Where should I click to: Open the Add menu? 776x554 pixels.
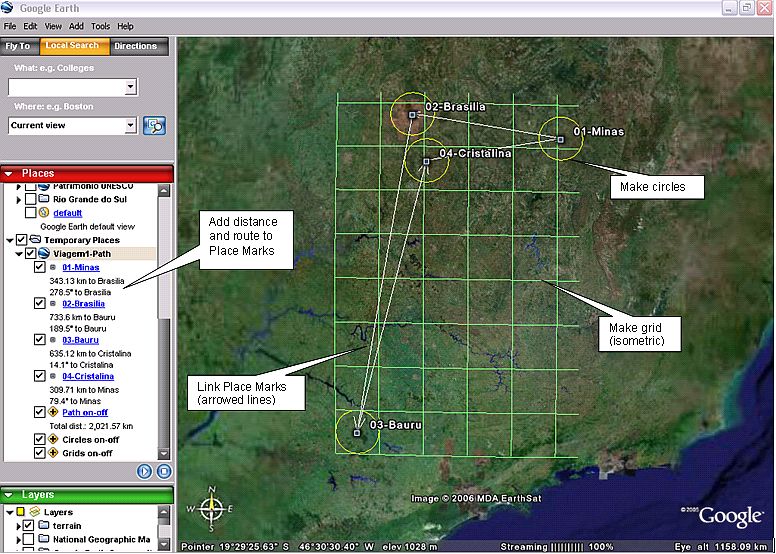point(76,26)
